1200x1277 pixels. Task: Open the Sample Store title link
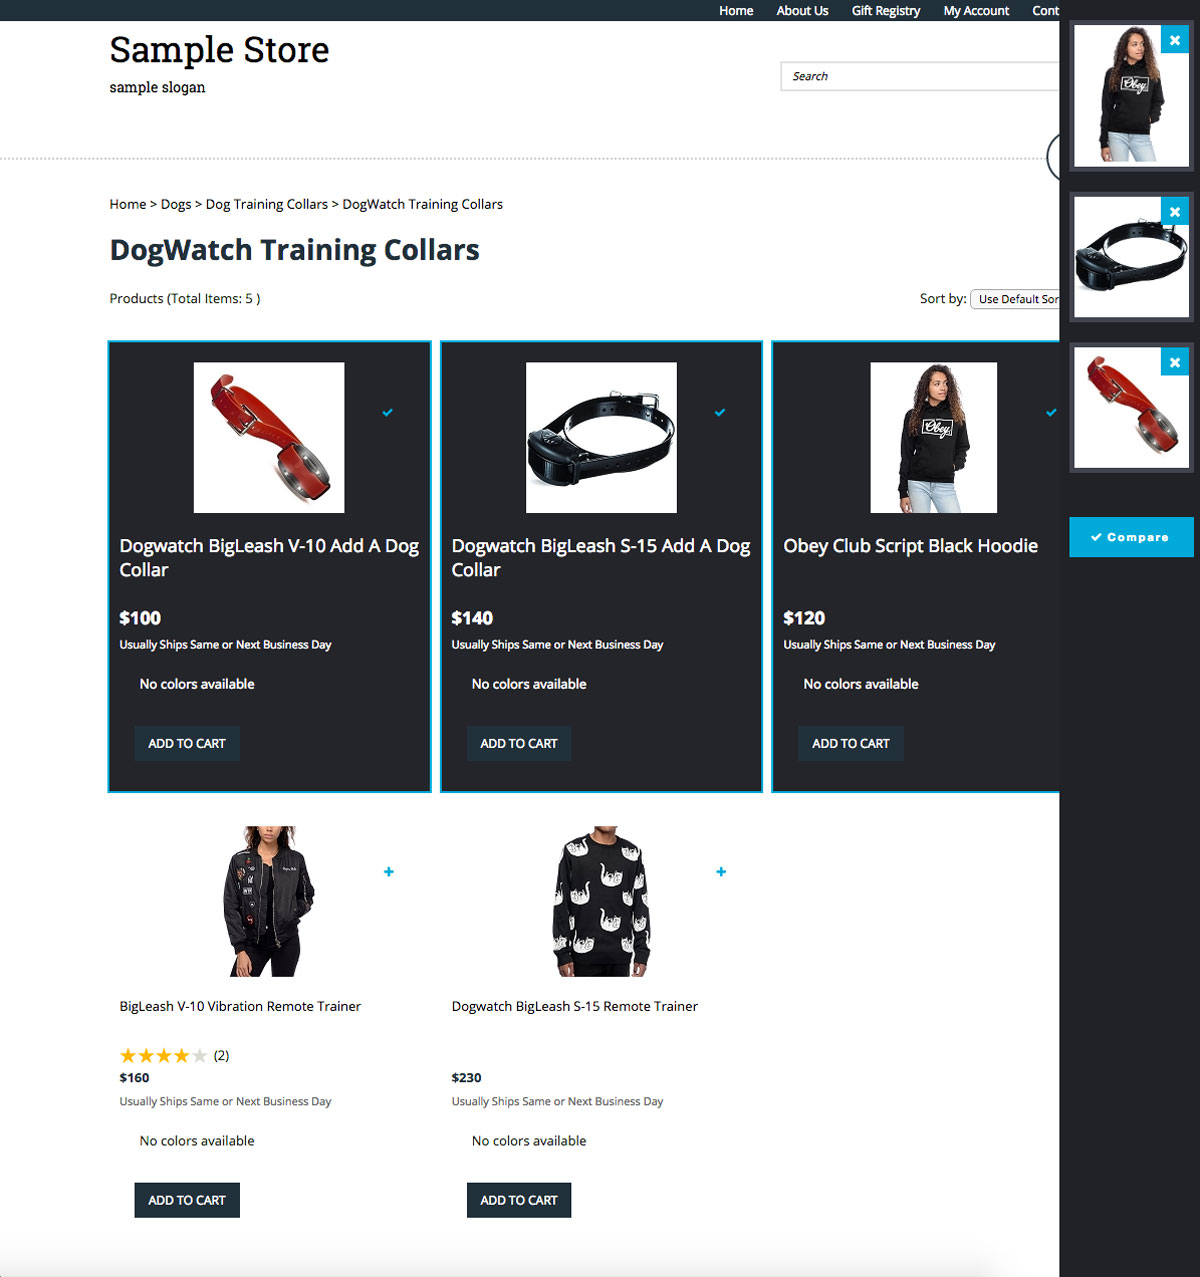[219, 49]
